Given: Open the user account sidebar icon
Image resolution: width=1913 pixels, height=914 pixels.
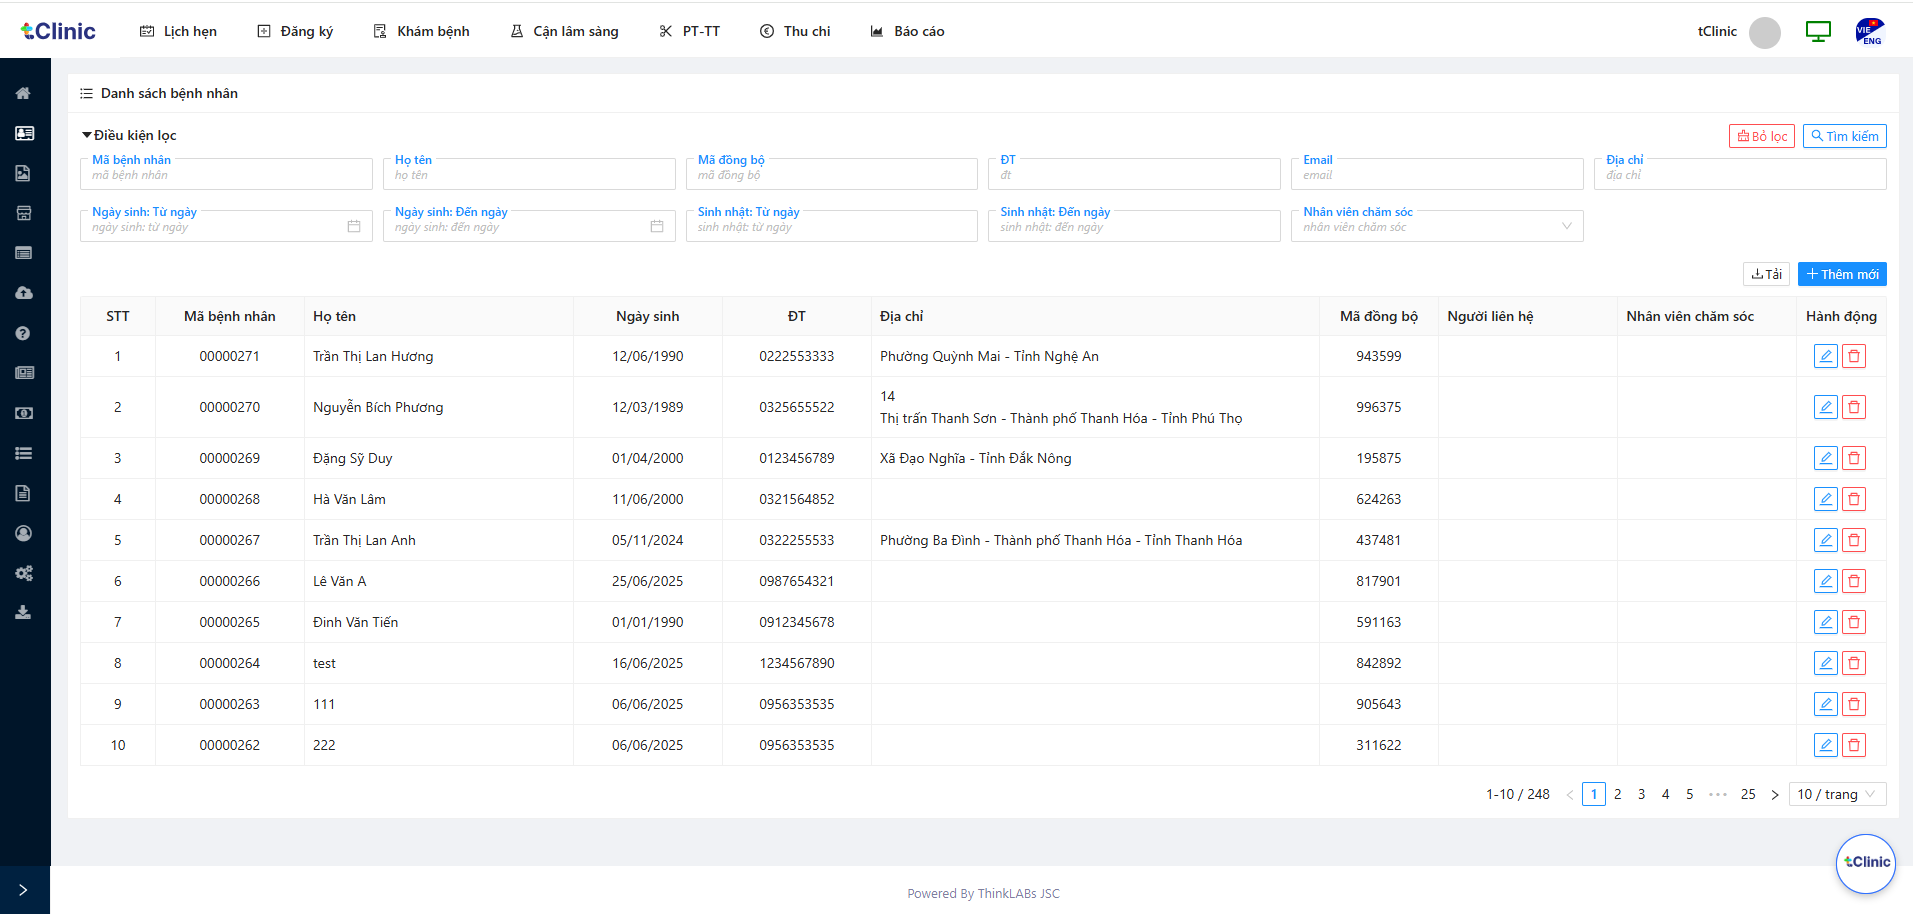Looking at the screenshot, I should [x=23, y=533].
